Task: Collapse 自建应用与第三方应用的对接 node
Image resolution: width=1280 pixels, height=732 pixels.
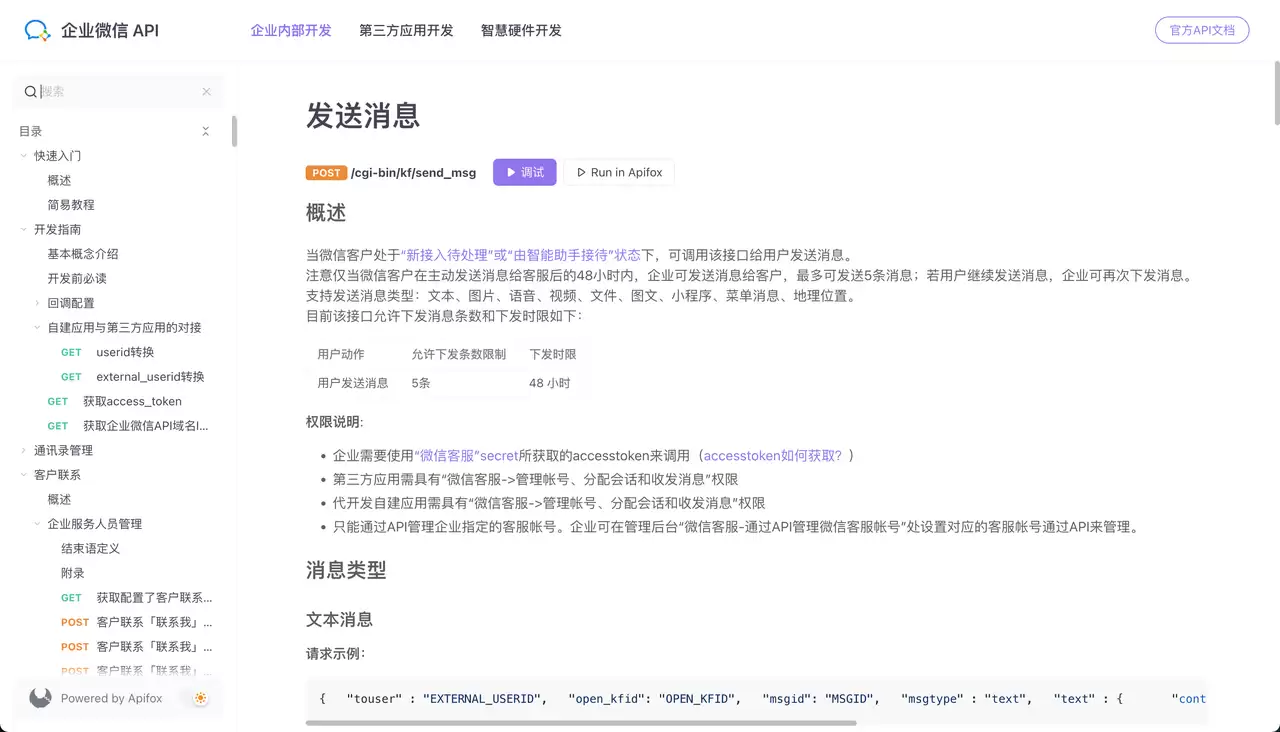Action: (x=38, y=327)
